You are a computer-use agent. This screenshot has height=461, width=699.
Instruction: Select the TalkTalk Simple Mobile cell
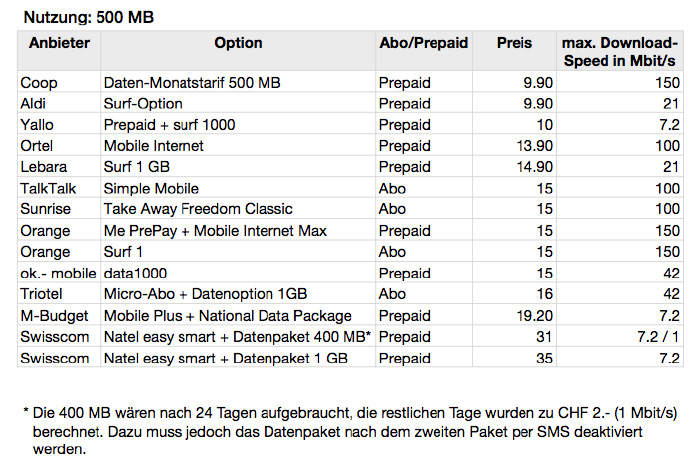(x=238, y=188)
